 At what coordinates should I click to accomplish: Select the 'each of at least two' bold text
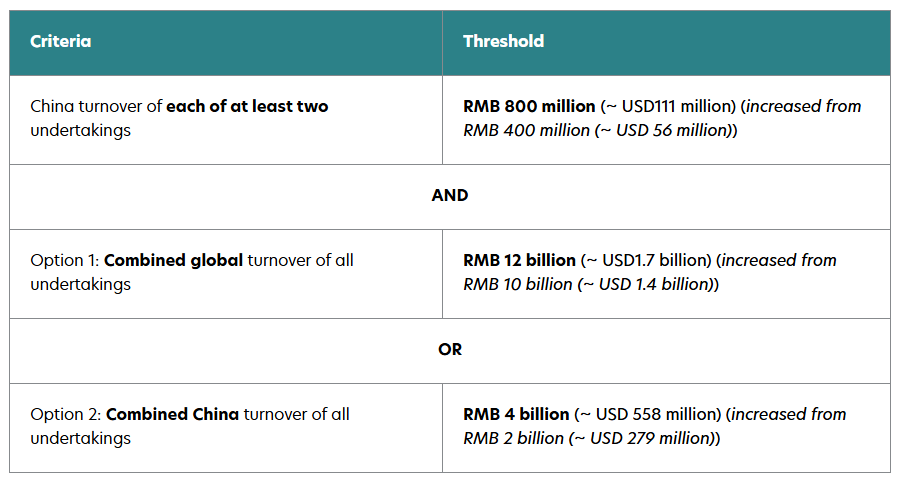coord(247,106)
